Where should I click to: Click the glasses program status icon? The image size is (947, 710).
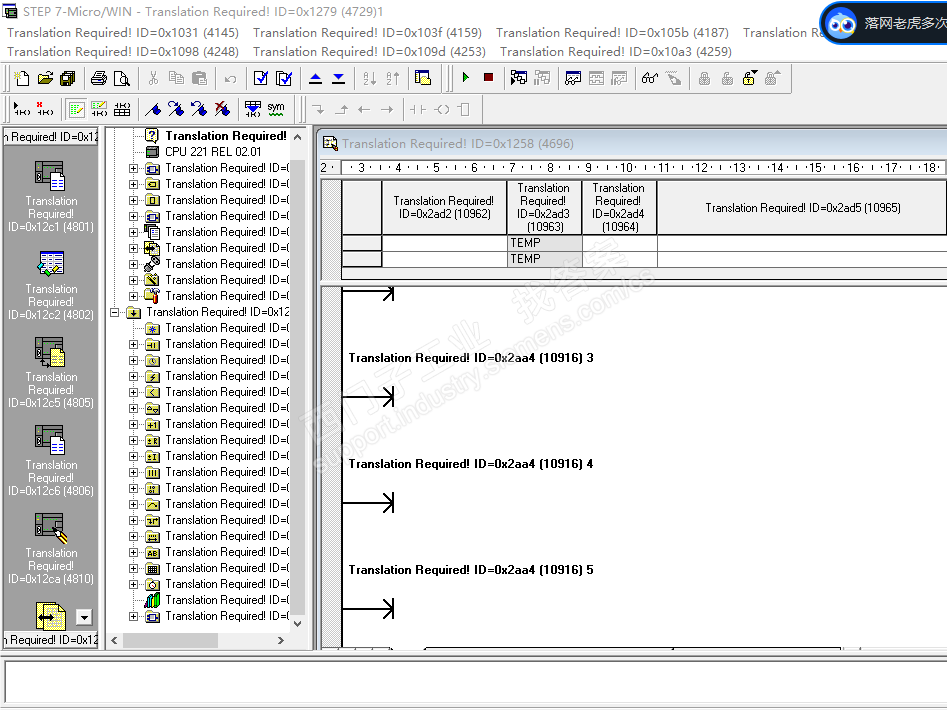pos(649,78)
